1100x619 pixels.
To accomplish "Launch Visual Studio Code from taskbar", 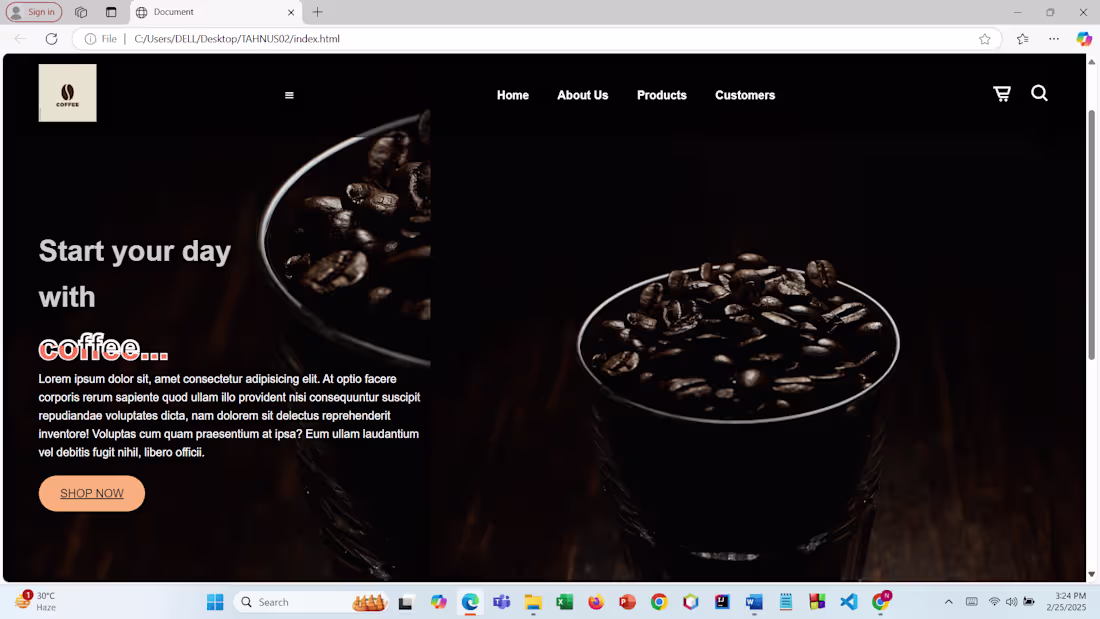I will (848, 602).
